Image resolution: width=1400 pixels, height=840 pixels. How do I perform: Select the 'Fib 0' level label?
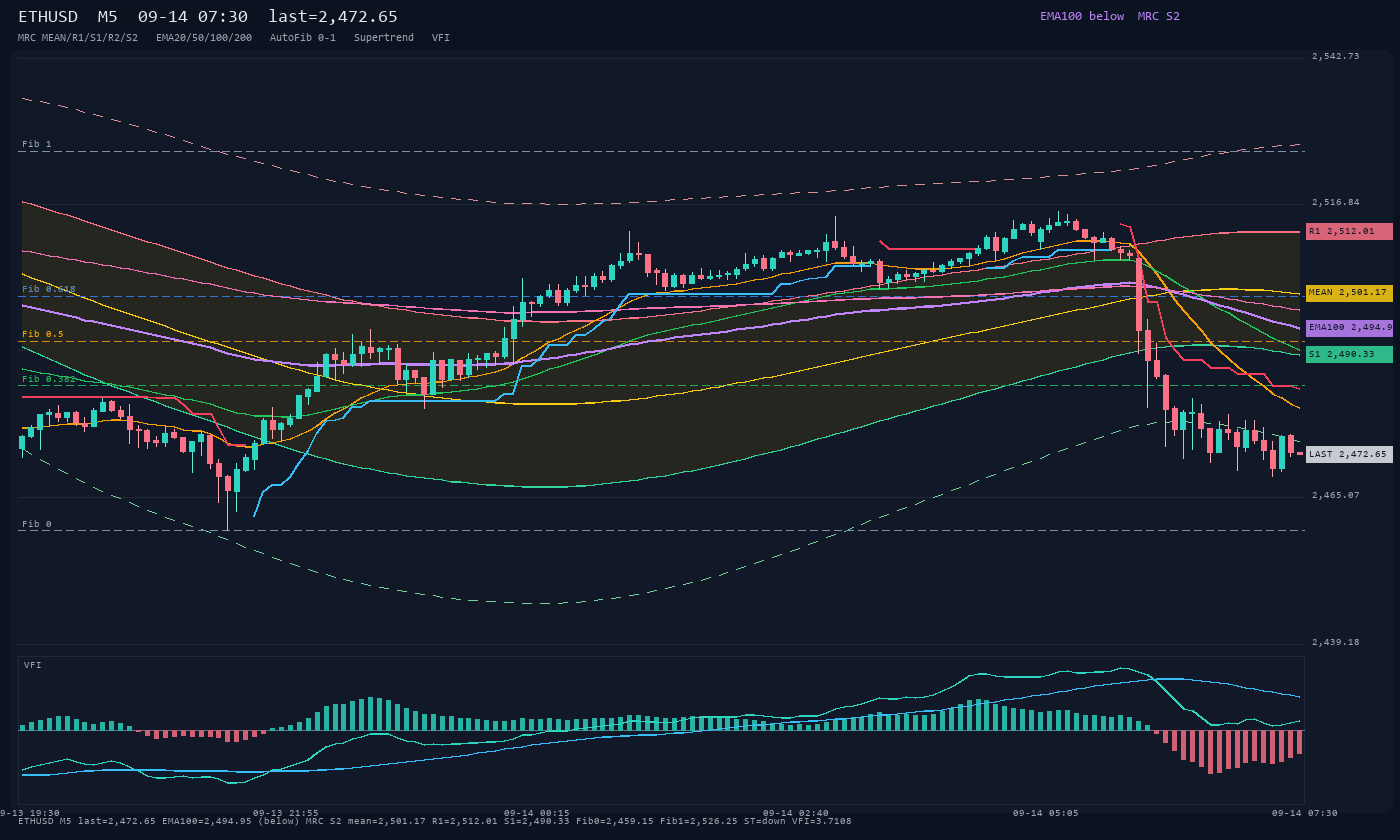[x=37, y=524]
